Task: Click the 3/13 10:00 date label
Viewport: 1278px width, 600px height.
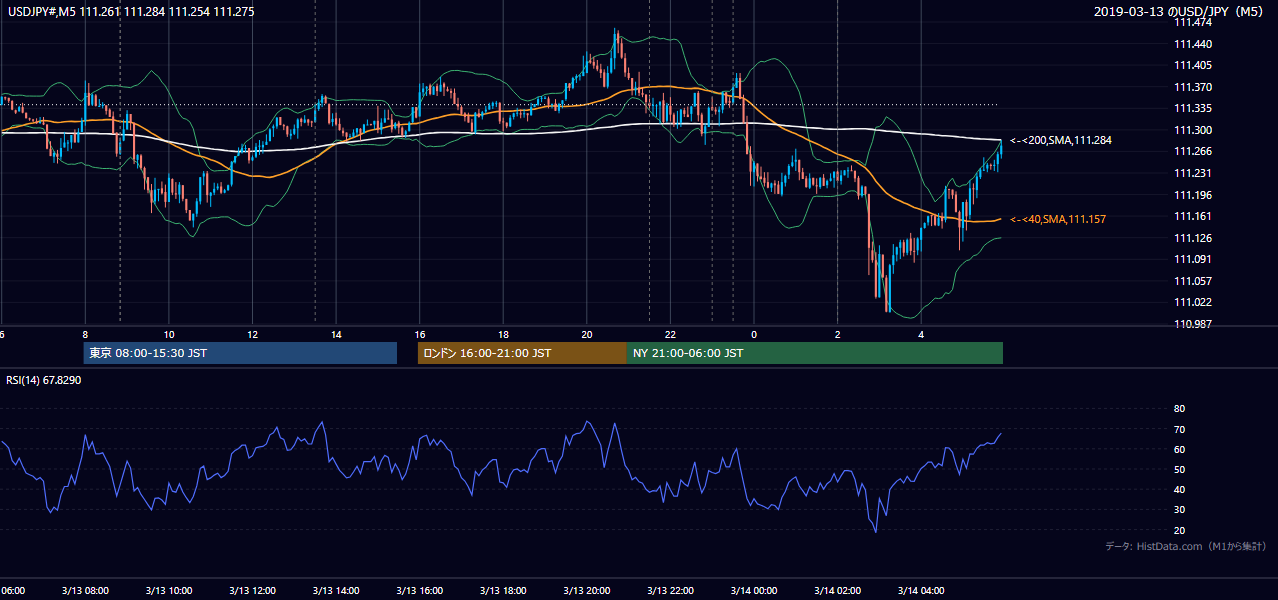Action: [x=168, y=590]
